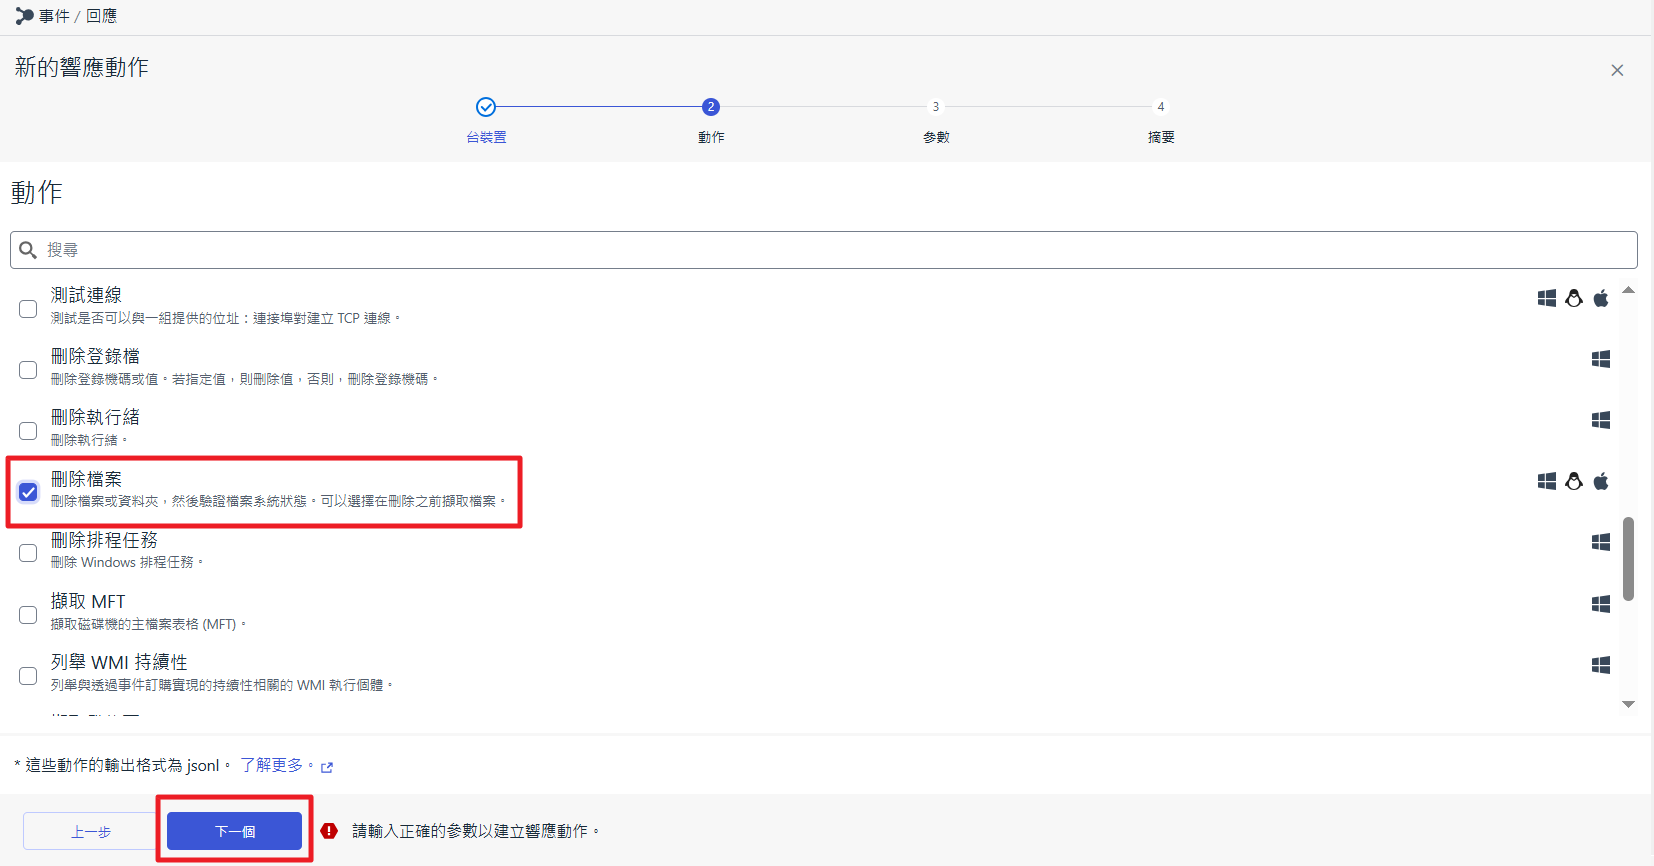The image size is (1654, 866).
Task: Click Windows icon in 刪除排程任務 row
Action: (1601, 542)
